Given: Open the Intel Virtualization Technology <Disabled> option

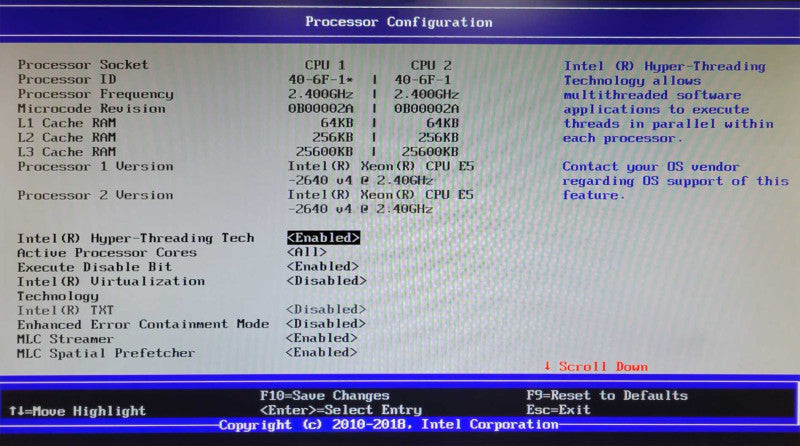Looking at the screenshot, I should point(327,281).
